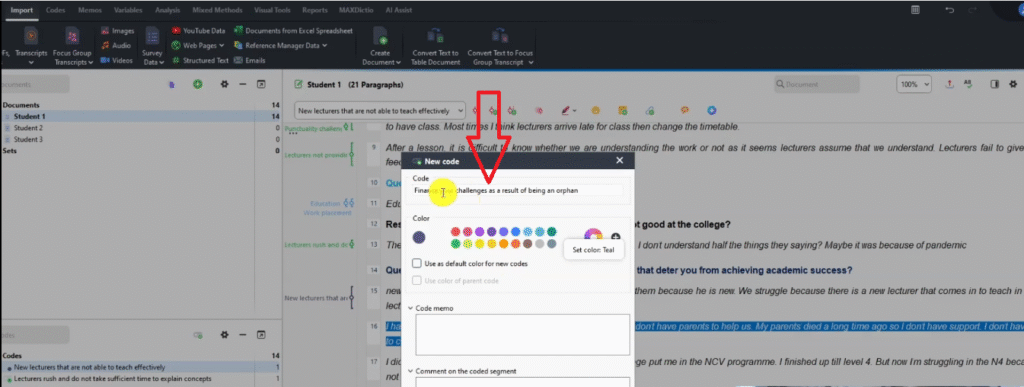Collapse the Code memo section
This screenshot has width=1024, height=387.
(409, 308)
